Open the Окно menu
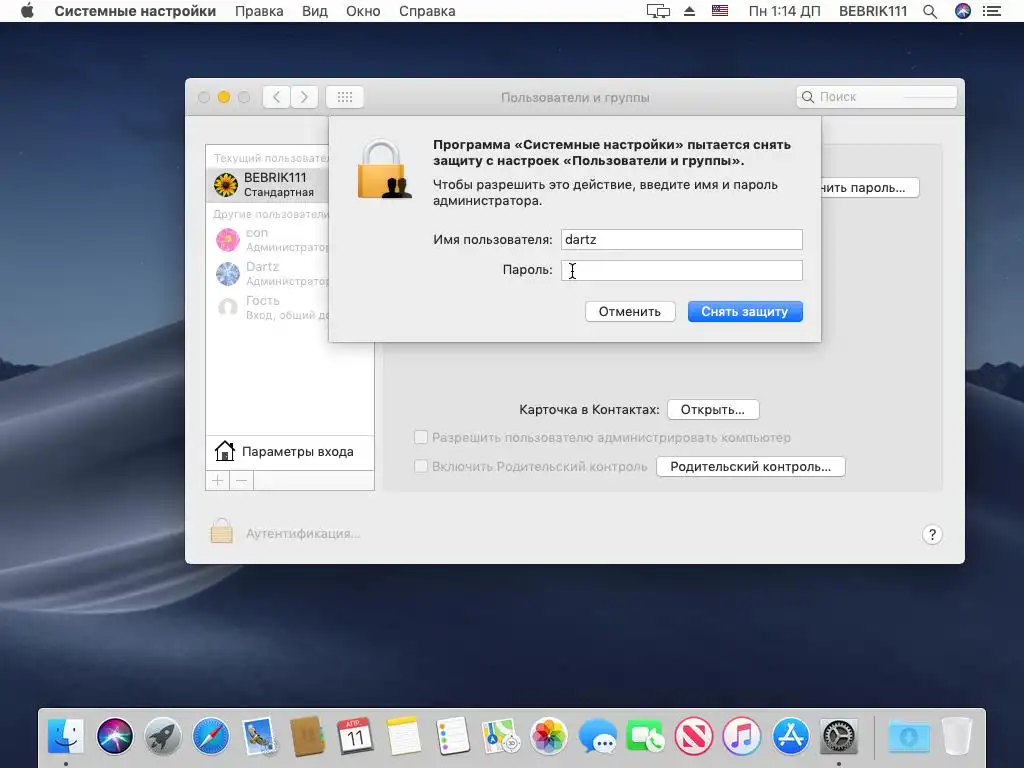Viewport: 1024px width, 768px height. pyautogui.click(x=363, y=11)
